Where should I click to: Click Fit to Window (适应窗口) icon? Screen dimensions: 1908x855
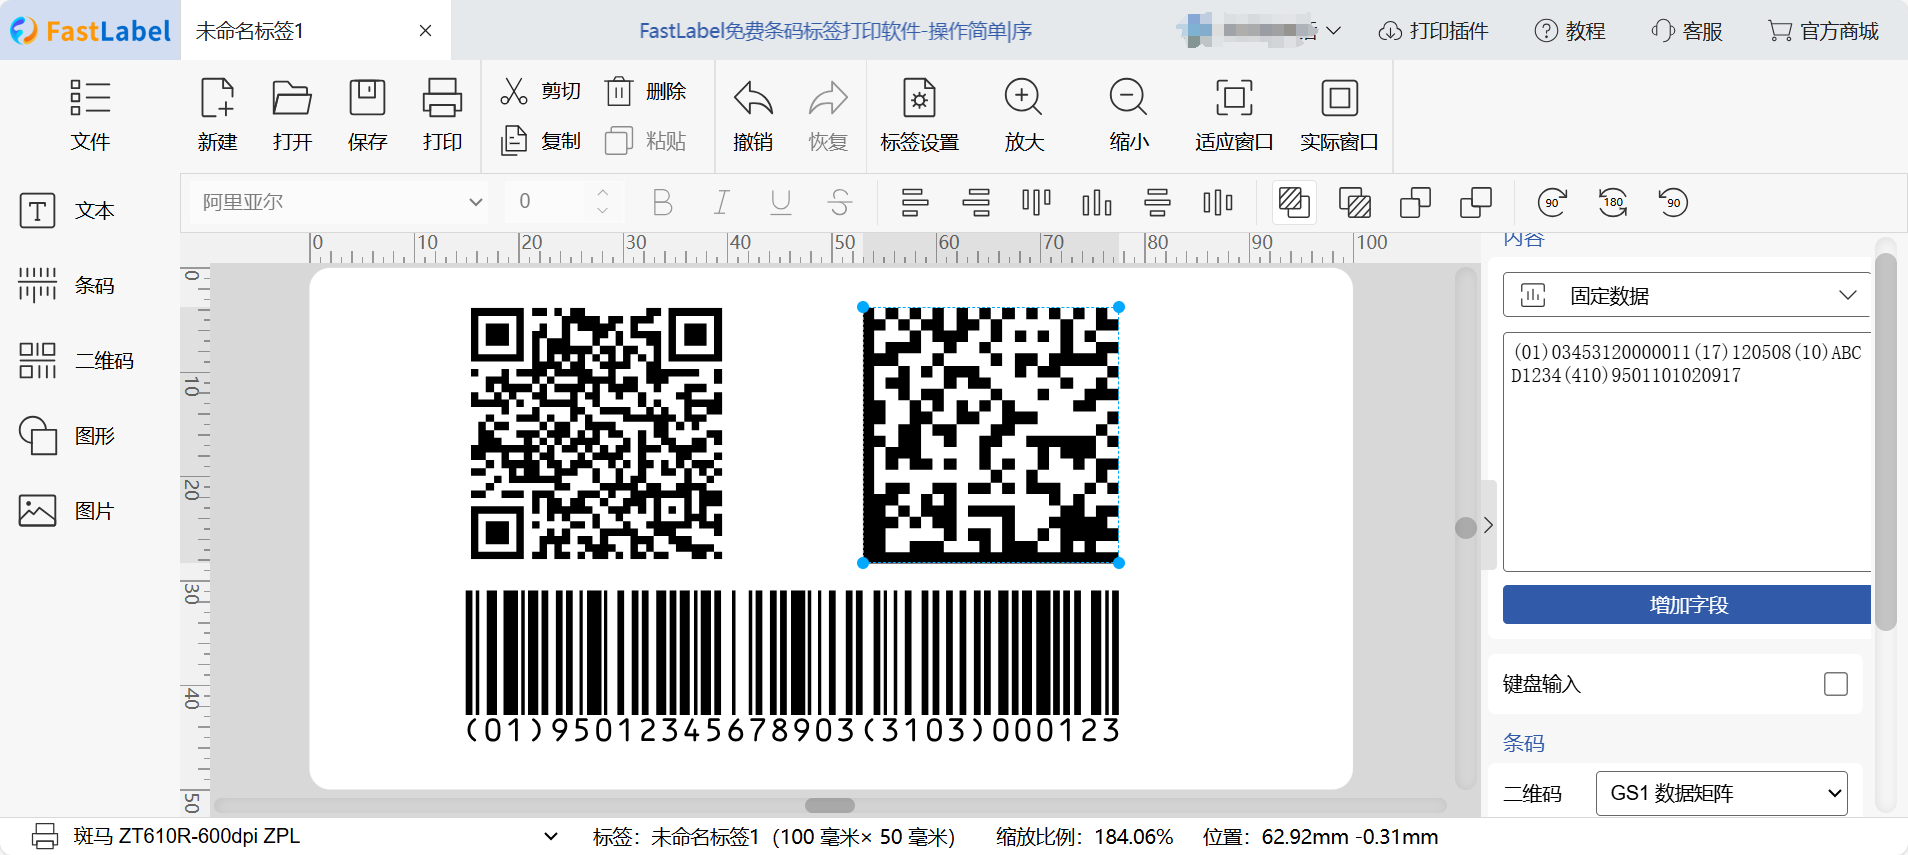1233,99
